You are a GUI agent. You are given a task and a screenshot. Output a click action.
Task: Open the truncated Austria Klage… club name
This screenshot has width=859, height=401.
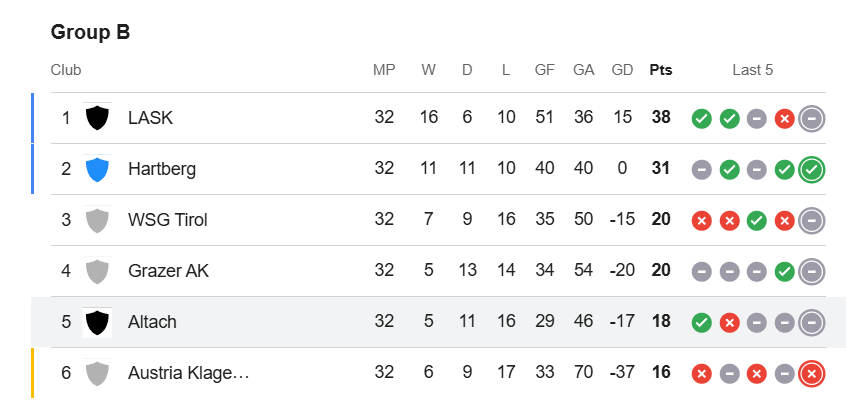click(x=189, y=373)
